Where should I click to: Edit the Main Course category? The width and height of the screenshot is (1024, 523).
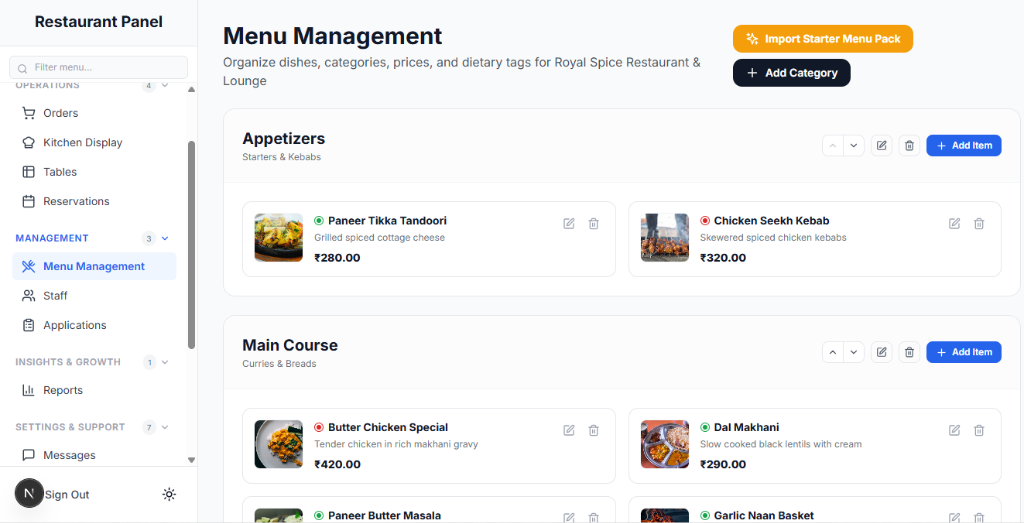tap(882, 352)
